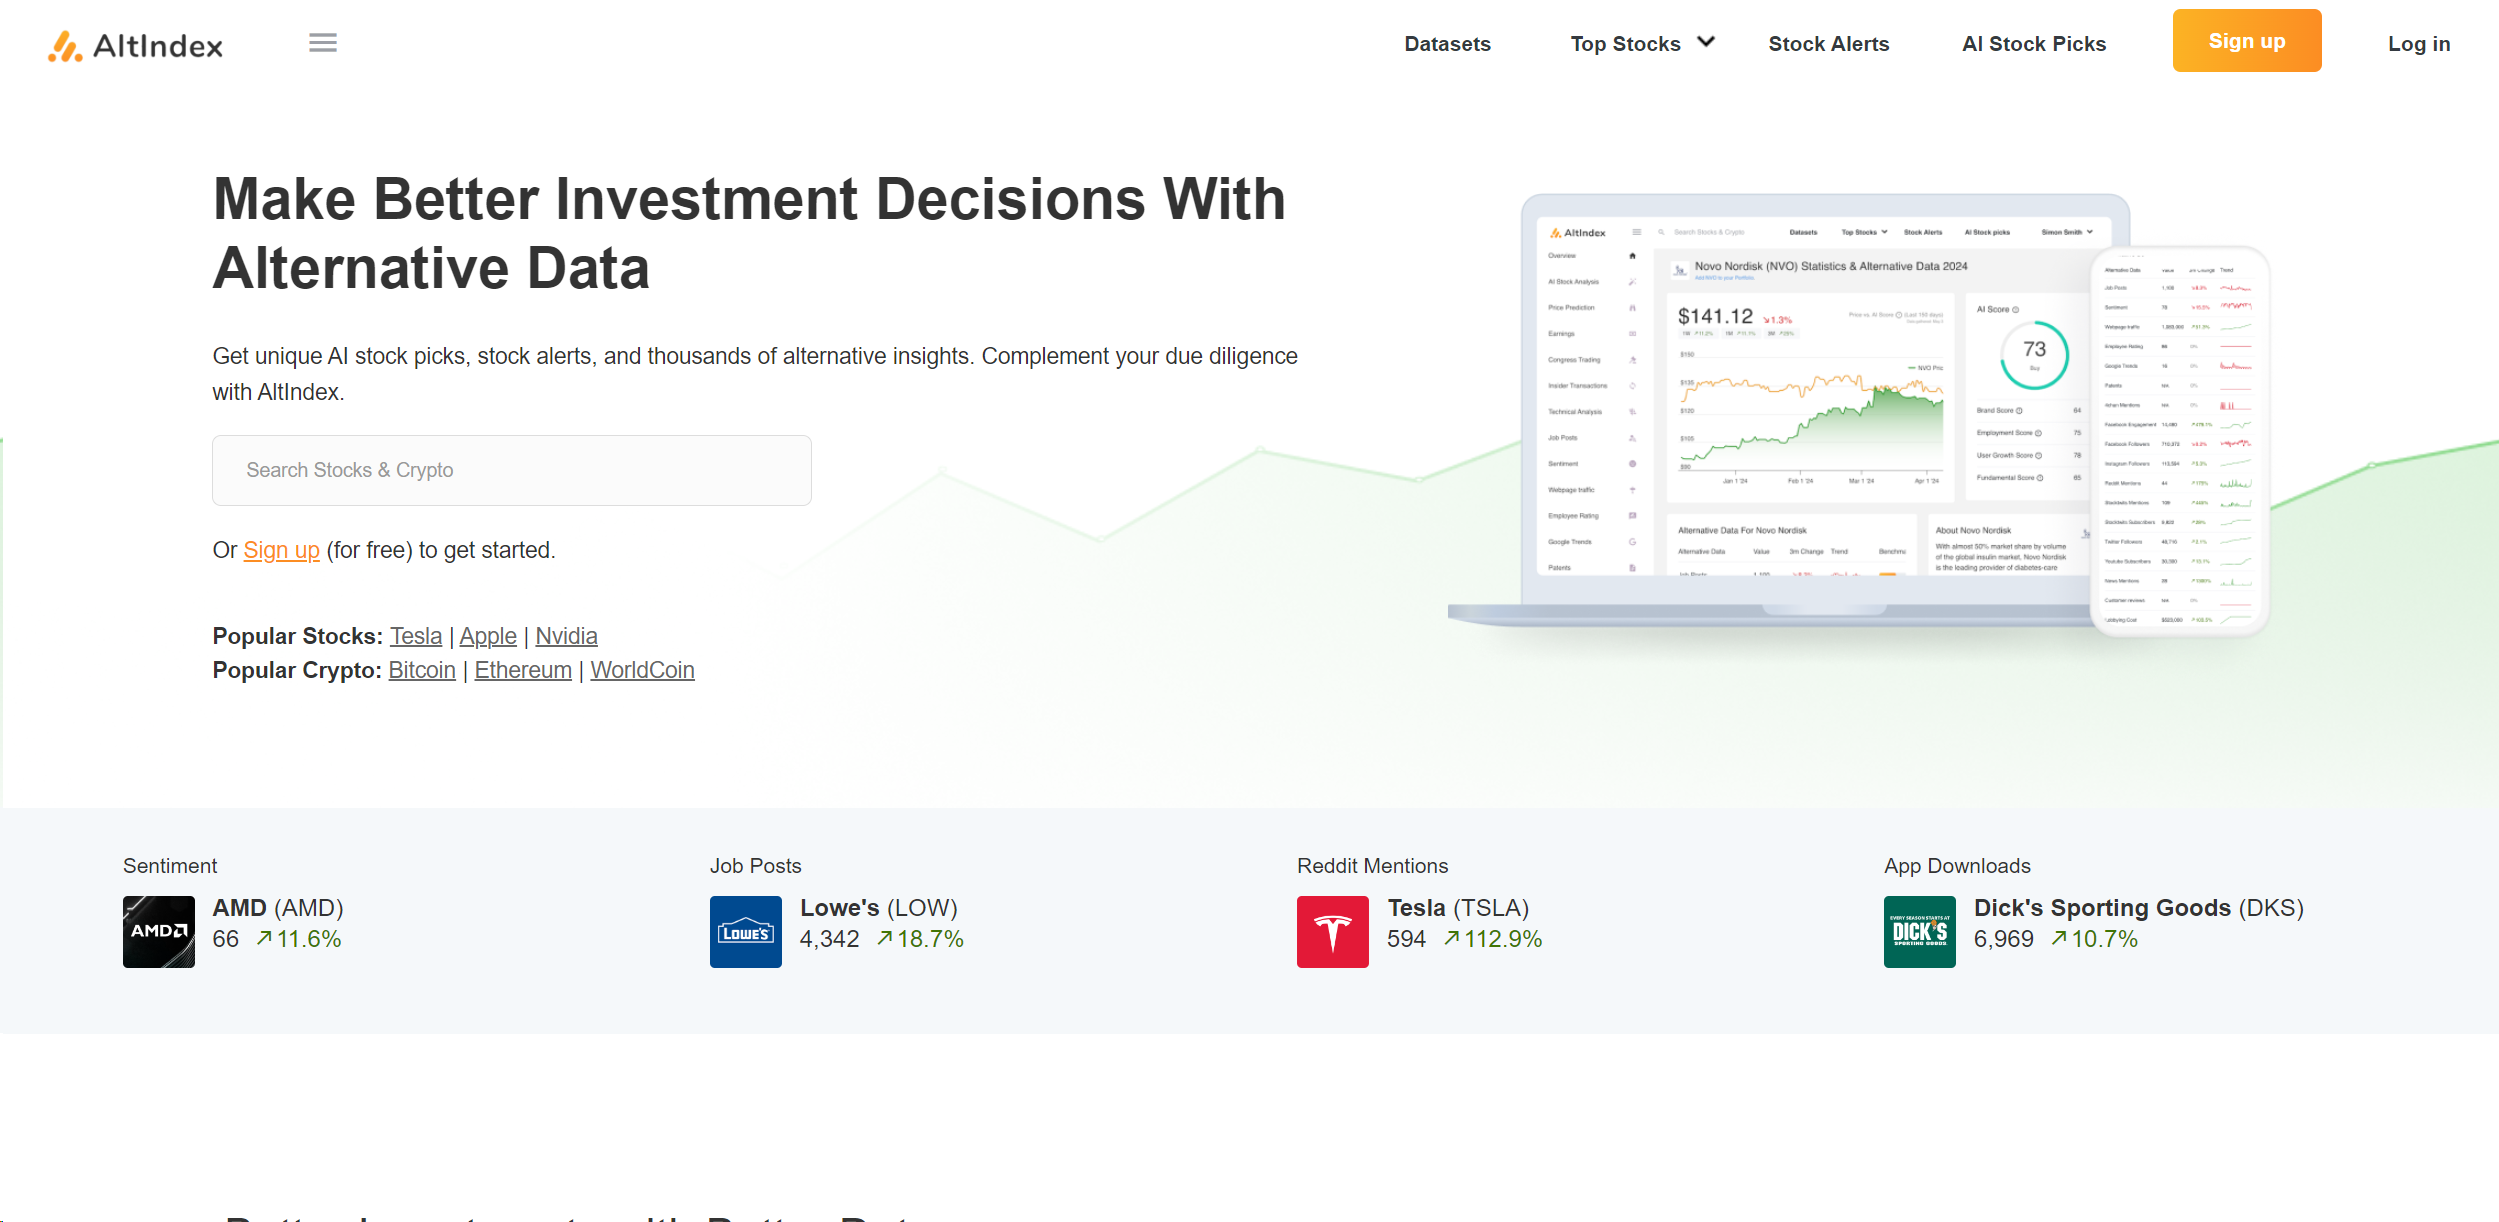
Task: Click the Lowe's logo tile
Action: pos(745,931)
